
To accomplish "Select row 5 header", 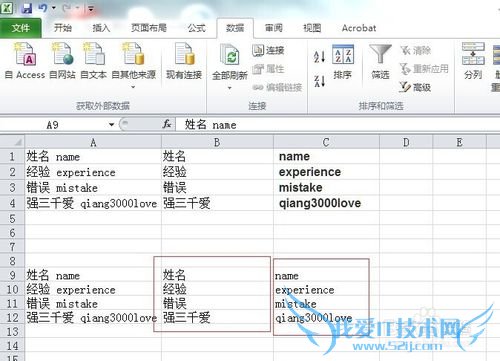I will [12, 219].
